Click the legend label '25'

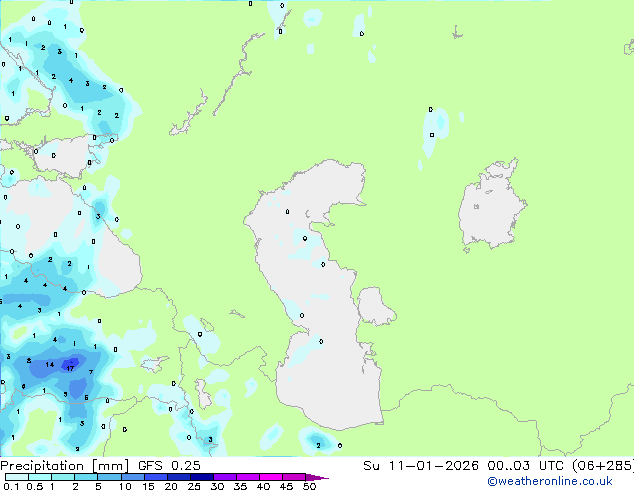point(194,486)
